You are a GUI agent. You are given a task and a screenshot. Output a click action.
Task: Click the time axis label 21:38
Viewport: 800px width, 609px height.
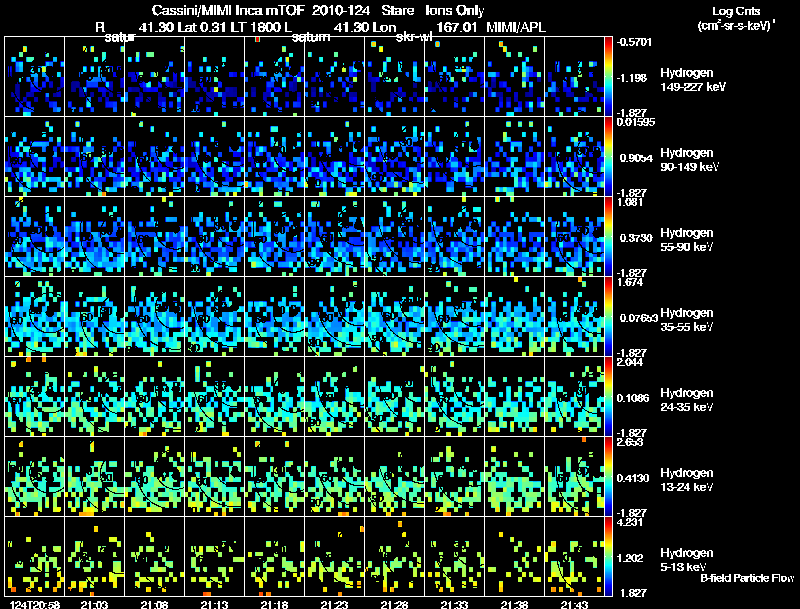(x=514, y=604)
